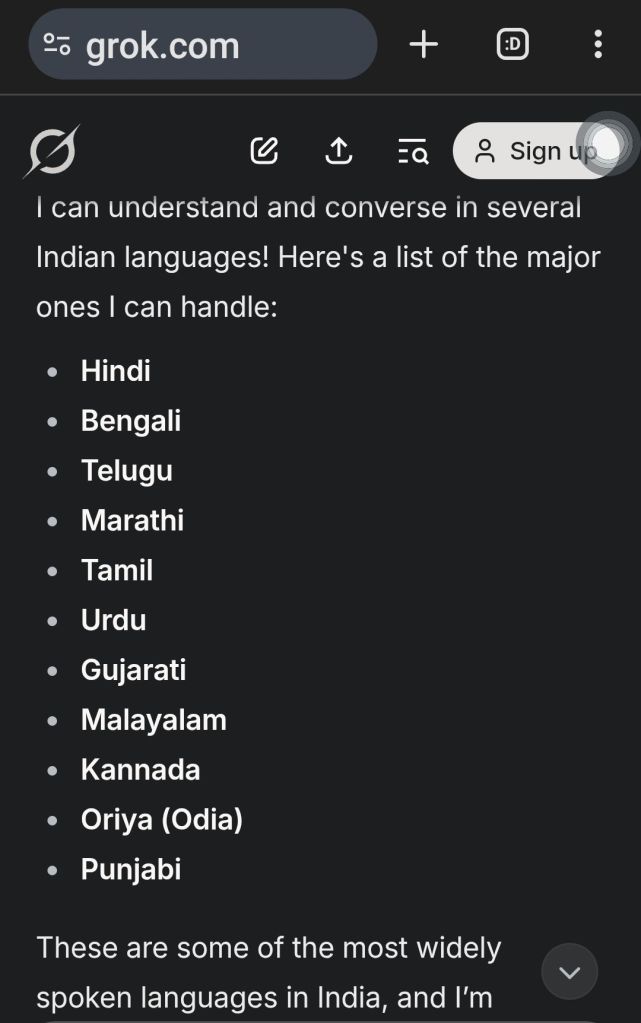Tap the Telugu list entry
Screen dimensions: 641x1023
pos(127,471)
